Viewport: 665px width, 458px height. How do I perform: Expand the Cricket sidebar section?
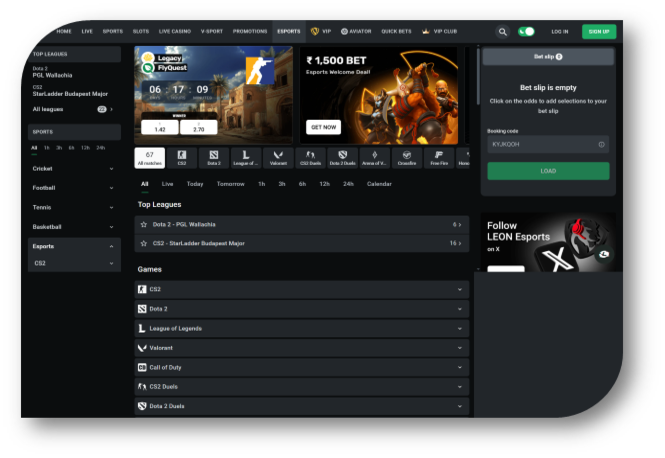click(x=74, y=169)
